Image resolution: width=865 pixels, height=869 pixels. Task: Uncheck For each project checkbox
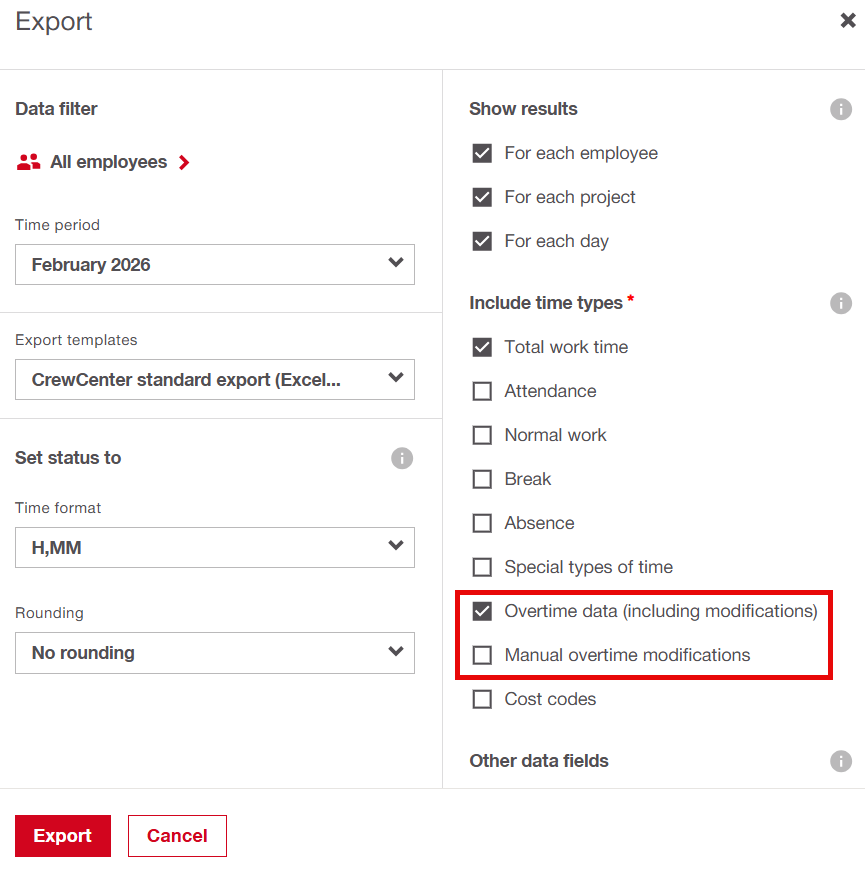coord(482,197)
